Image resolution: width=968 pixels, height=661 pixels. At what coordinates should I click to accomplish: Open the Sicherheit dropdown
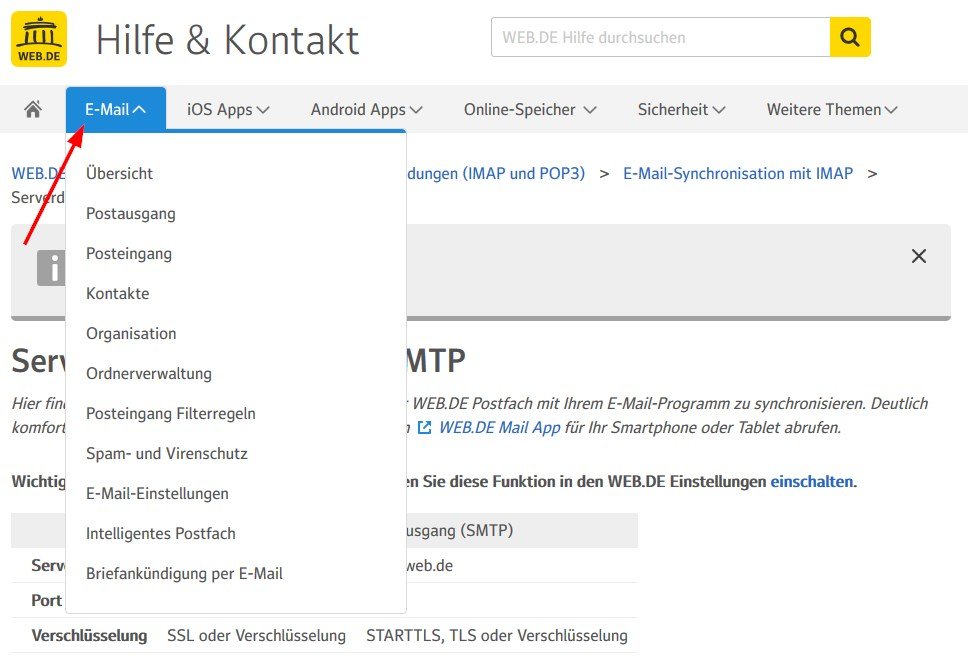coord(681,109)
